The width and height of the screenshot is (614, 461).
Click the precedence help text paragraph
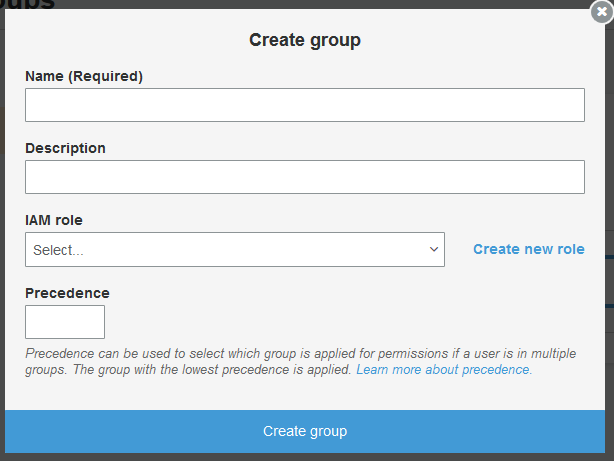coord(190,361)
